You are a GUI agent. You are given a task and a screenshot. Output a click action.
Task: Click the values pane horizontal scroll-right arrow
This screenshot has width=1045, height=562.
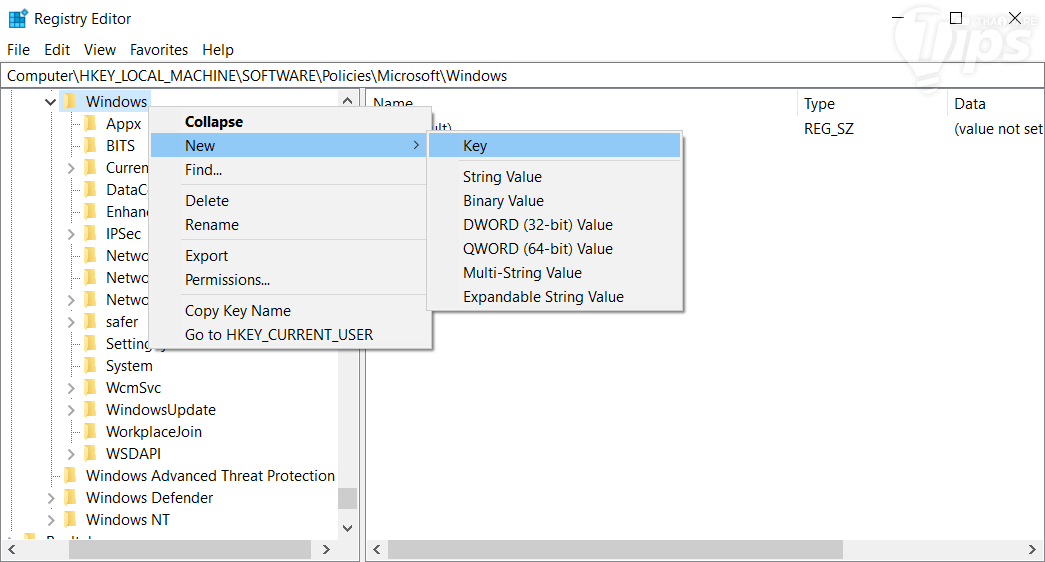point(1033,549)
